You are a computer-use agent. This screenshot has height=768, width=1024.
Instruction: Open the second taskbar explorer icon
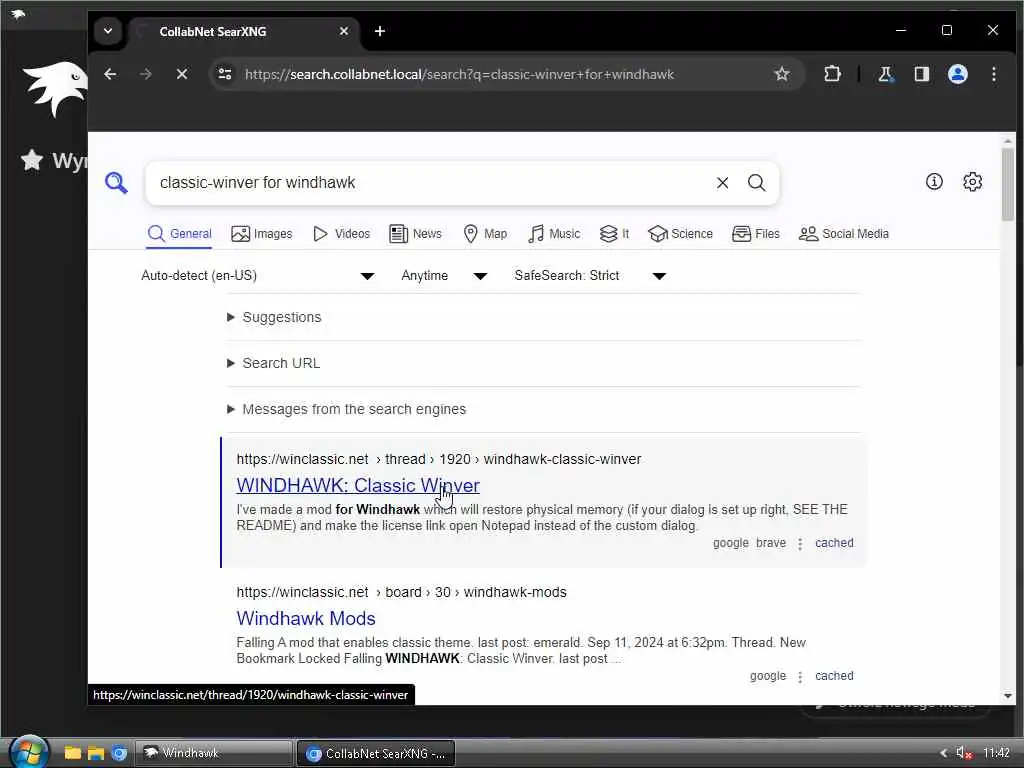click(96, 753)
